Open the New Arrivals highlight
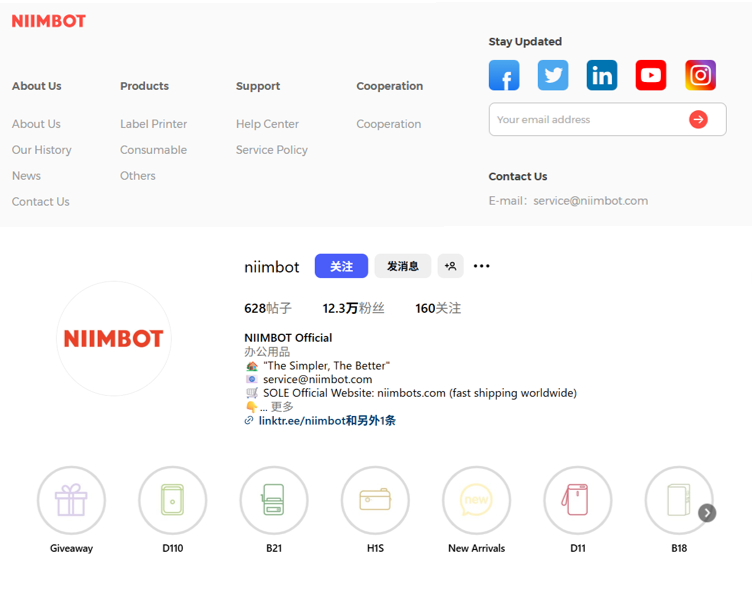Image resolution: width=752 pixels, height=599 pixels. click(x=476, y=501)
